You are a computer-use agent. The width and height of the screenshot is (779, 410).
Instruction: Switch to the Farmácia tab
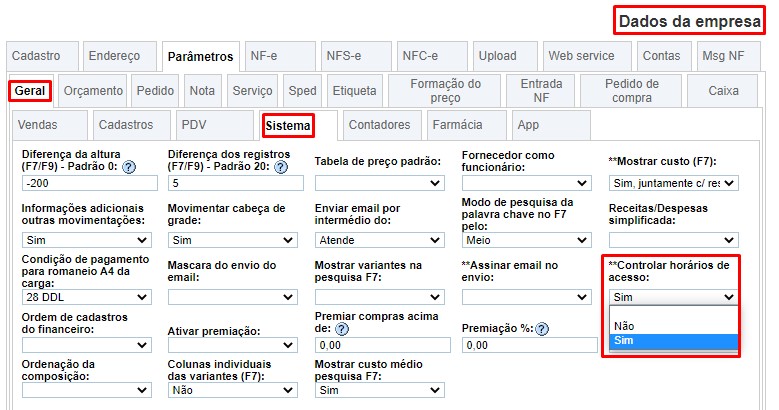(x=466, y=125)
